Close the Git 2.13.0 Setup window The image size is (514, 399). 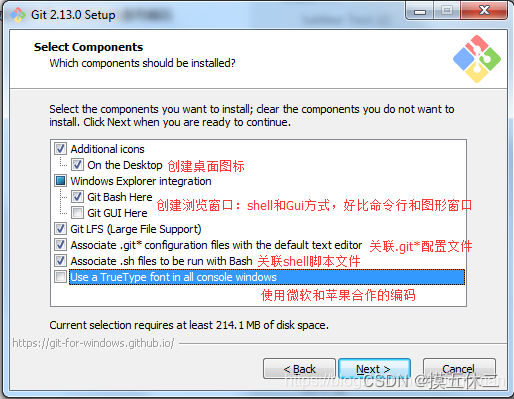[484, 11]
